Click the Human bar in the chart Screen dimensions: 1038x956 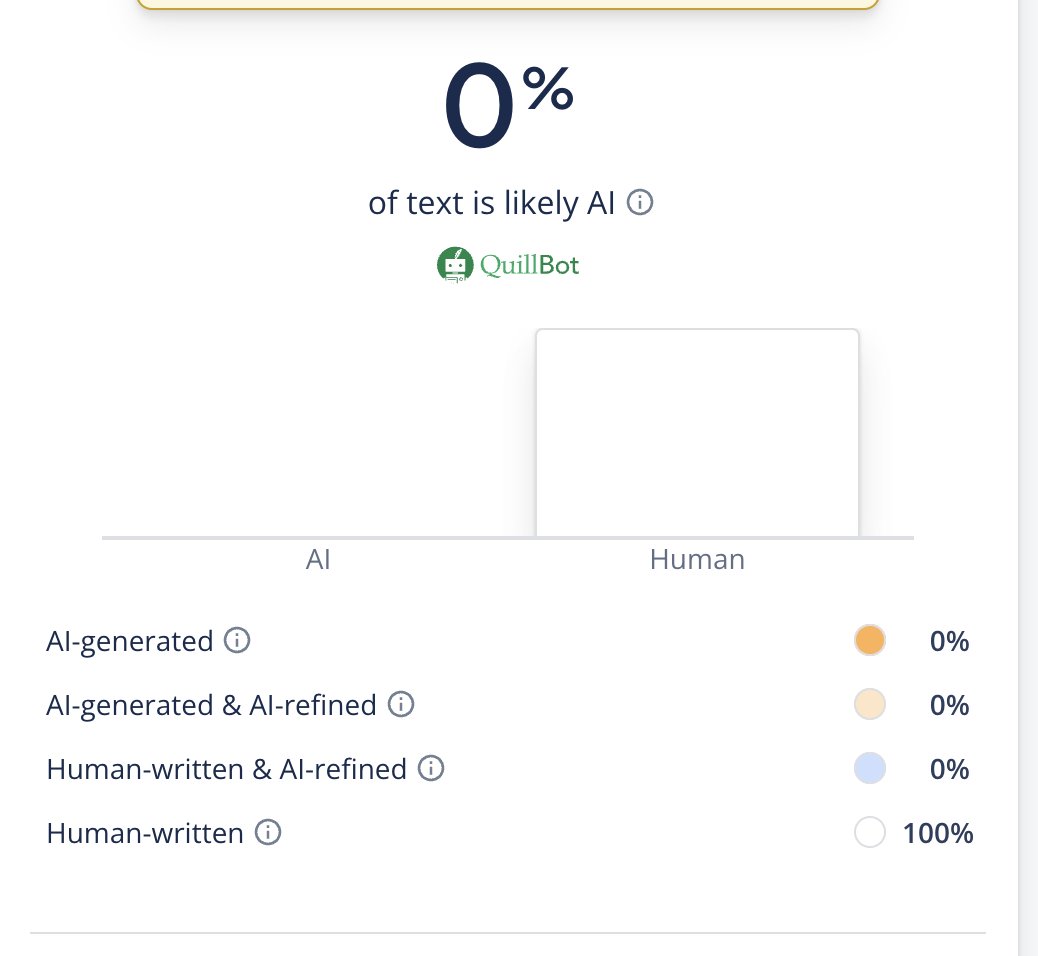pos(697,433)
